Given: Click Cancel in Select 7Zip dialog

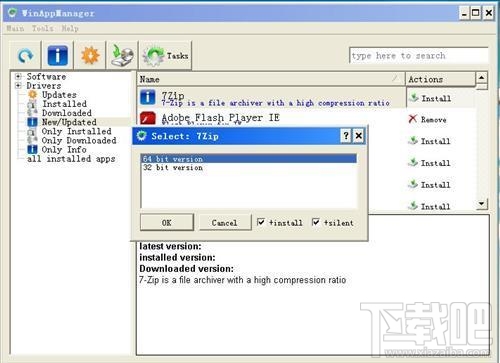Looking at the screenshot, I should click(225, 222).
